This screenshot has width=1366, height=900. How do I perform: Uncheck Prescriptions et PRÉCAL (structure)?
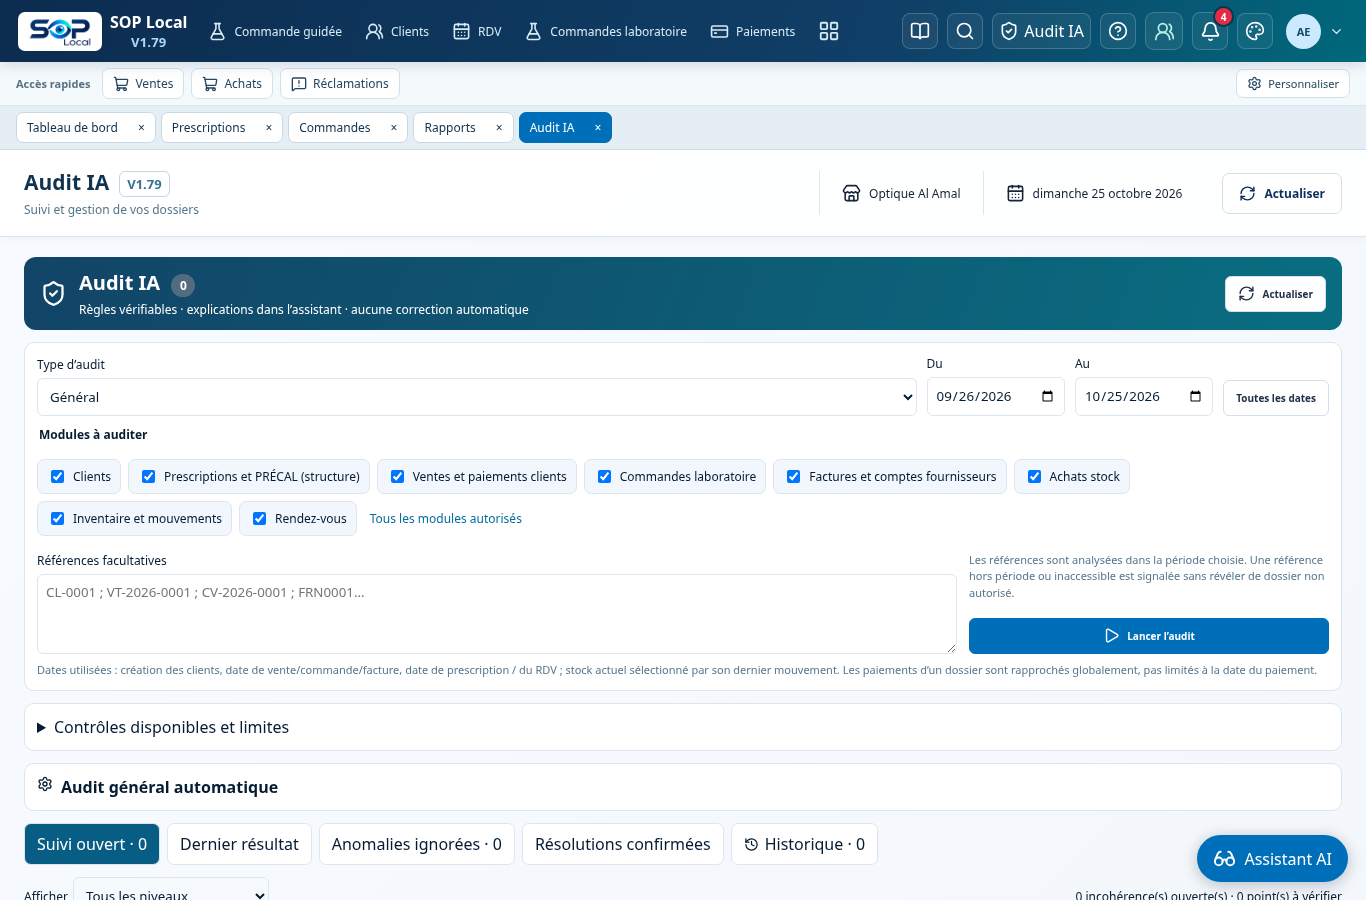(149, 477)
